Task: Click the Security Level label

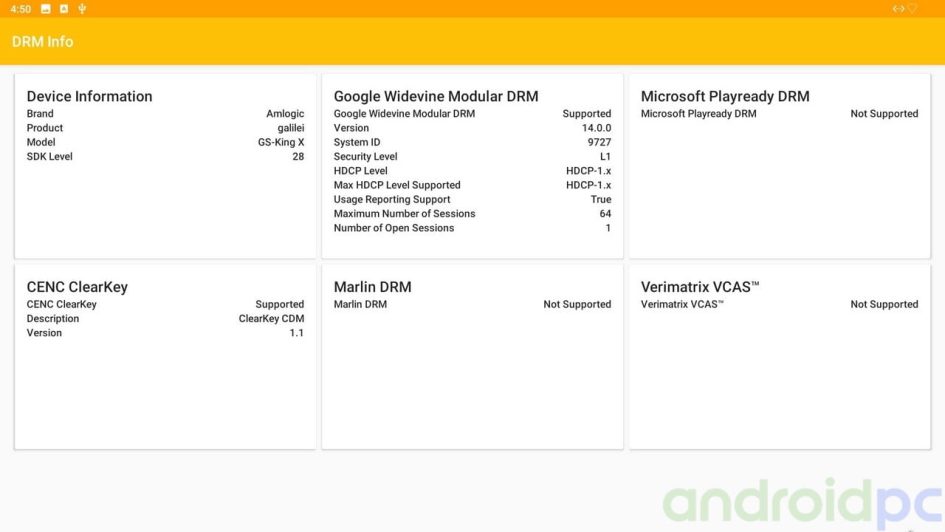Action: point(365,156)
